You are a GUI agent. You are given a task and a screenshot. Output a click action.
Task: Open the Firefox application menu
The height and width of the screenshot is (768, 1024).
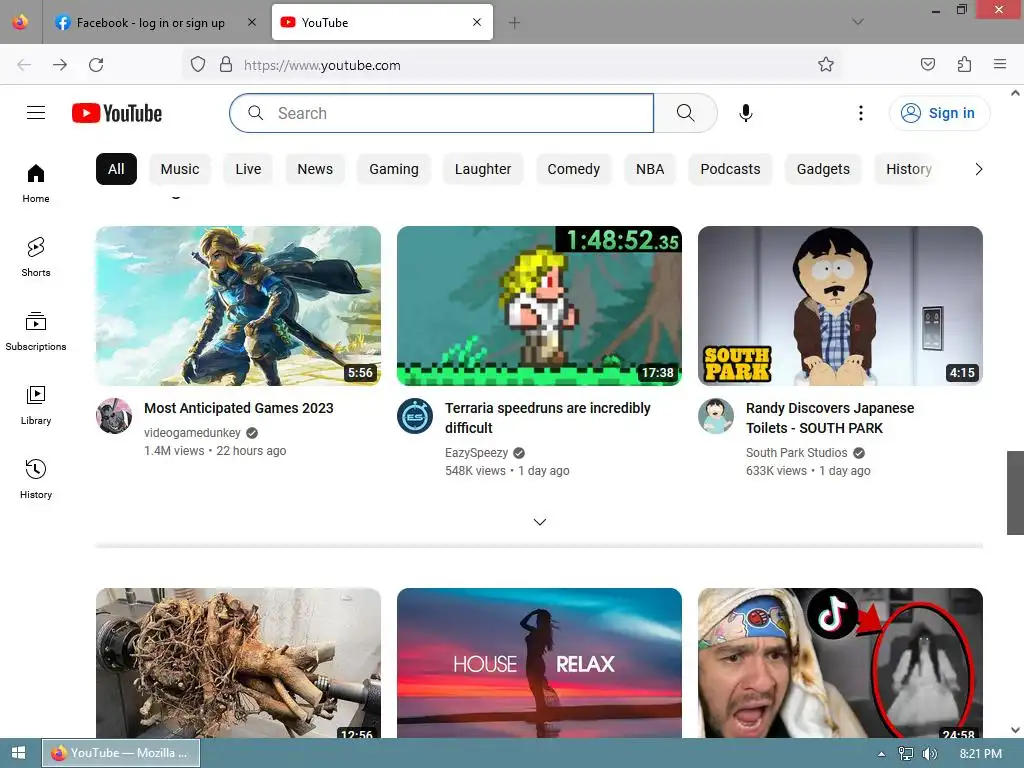tap(1000, 64)
